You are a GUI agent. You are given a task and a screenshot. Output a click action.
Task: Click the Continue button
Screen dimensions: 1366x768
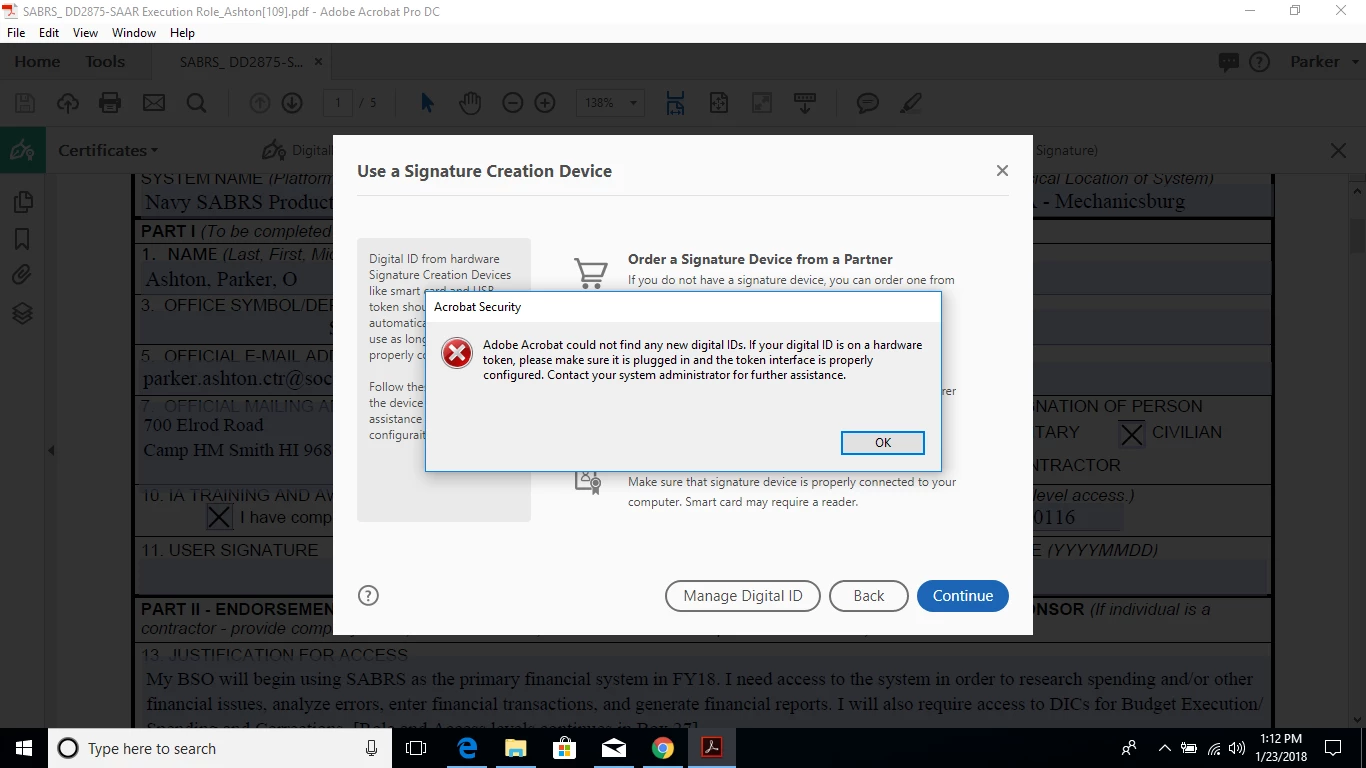tap(962, 596)
